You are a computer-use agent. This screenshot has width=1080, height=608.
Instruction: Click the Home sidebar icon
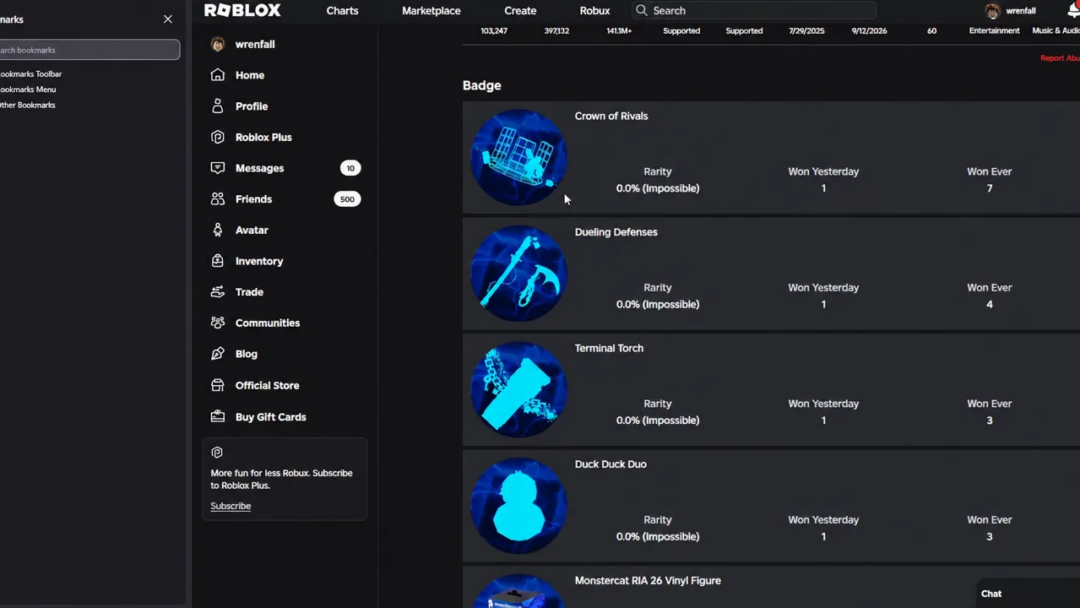coord(218,74)
